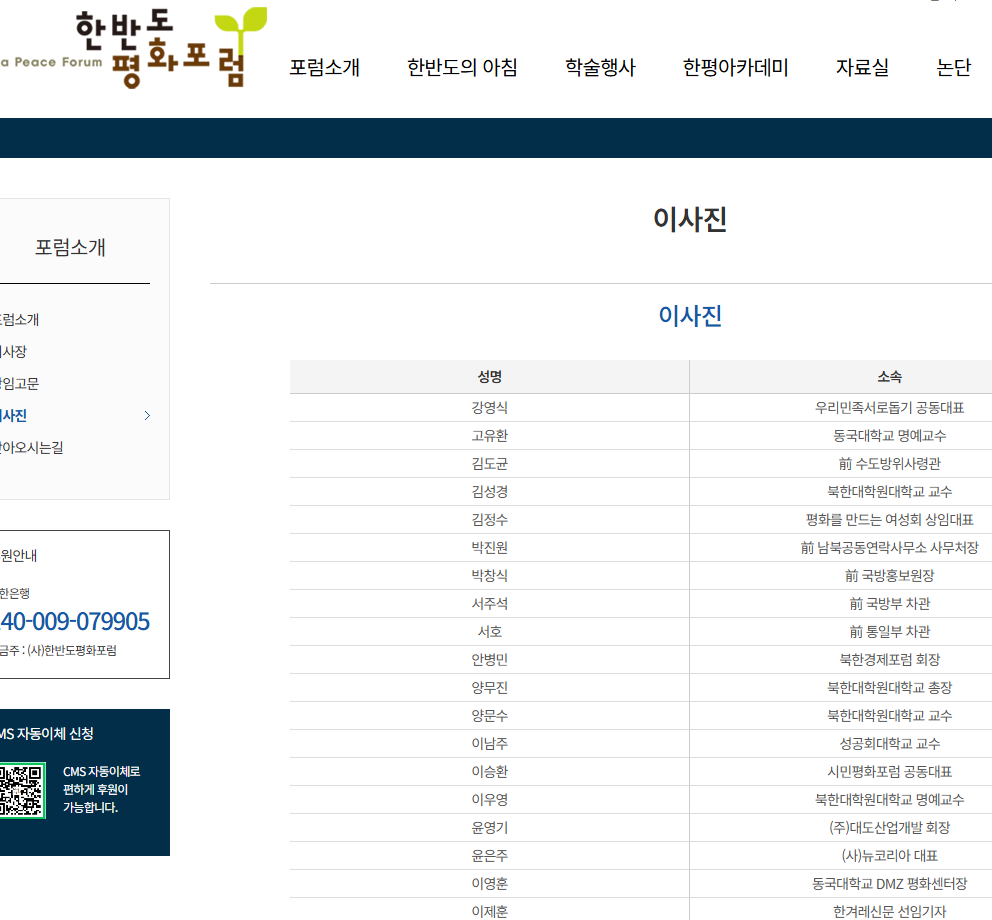Viewport: 992px width, 920px height.
Task: Open the 이사장 sidebar link
Action: [13, 352]
